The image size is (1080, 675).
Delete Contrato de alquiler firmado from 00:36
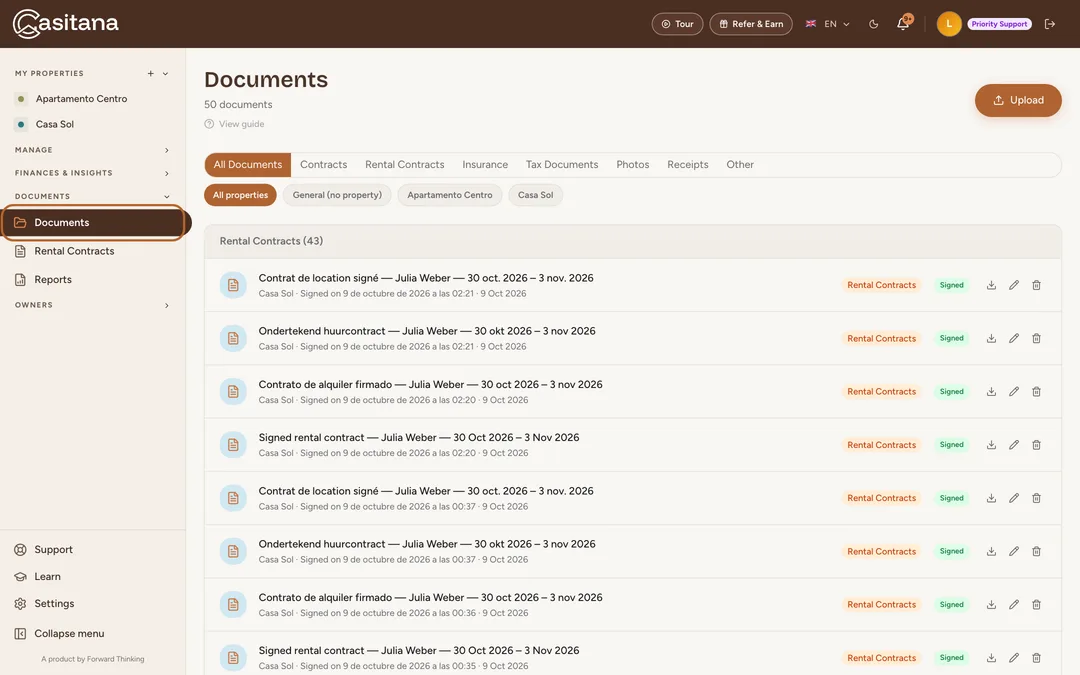[x=1036, y=605]
